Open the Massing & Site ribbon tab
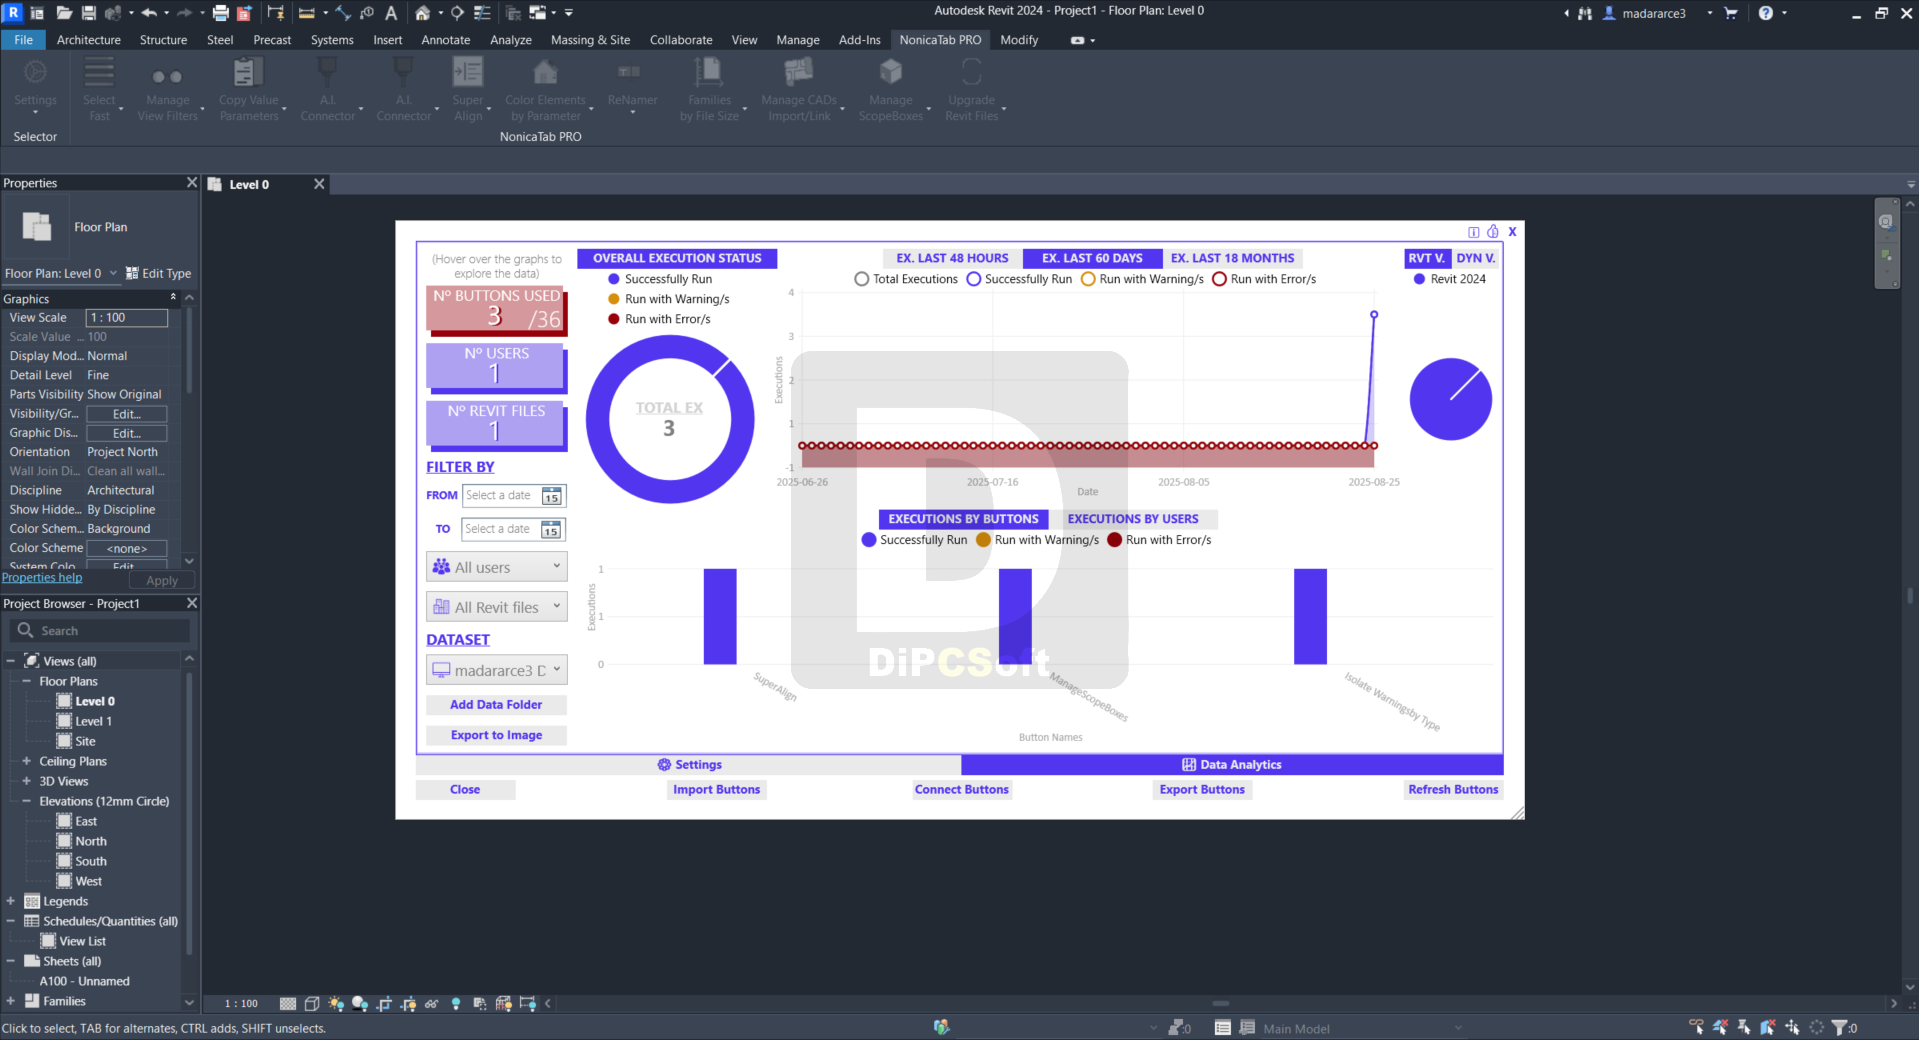The height and width of the screenshot is (1040, 1920). click(x=590, y=40)
